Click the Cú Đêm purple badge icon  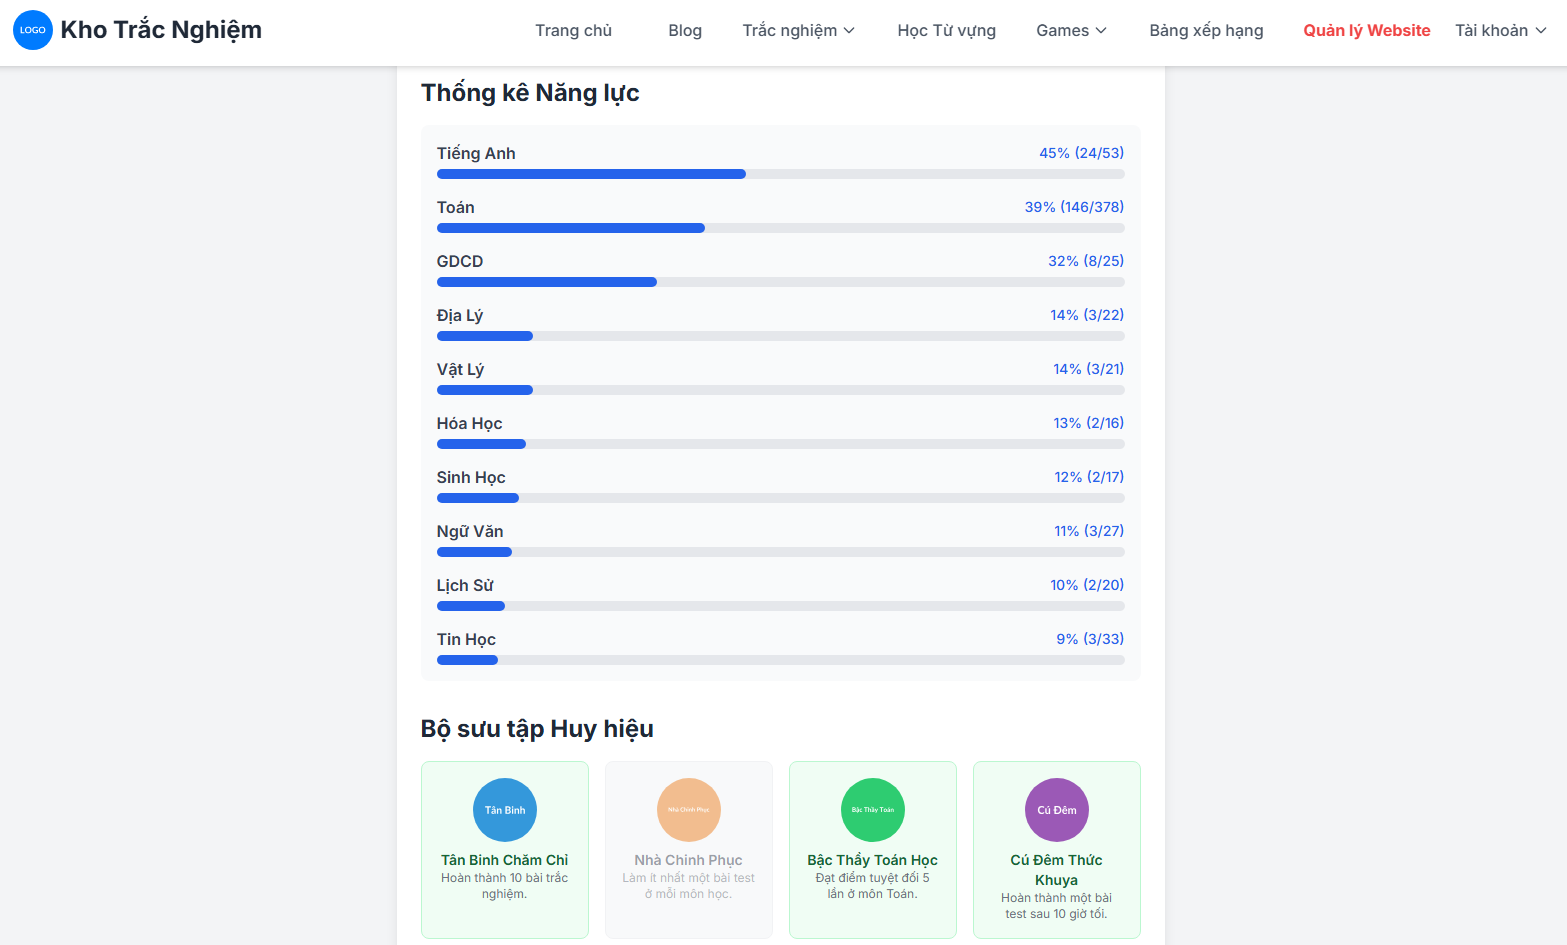(x=1057, y=810)
